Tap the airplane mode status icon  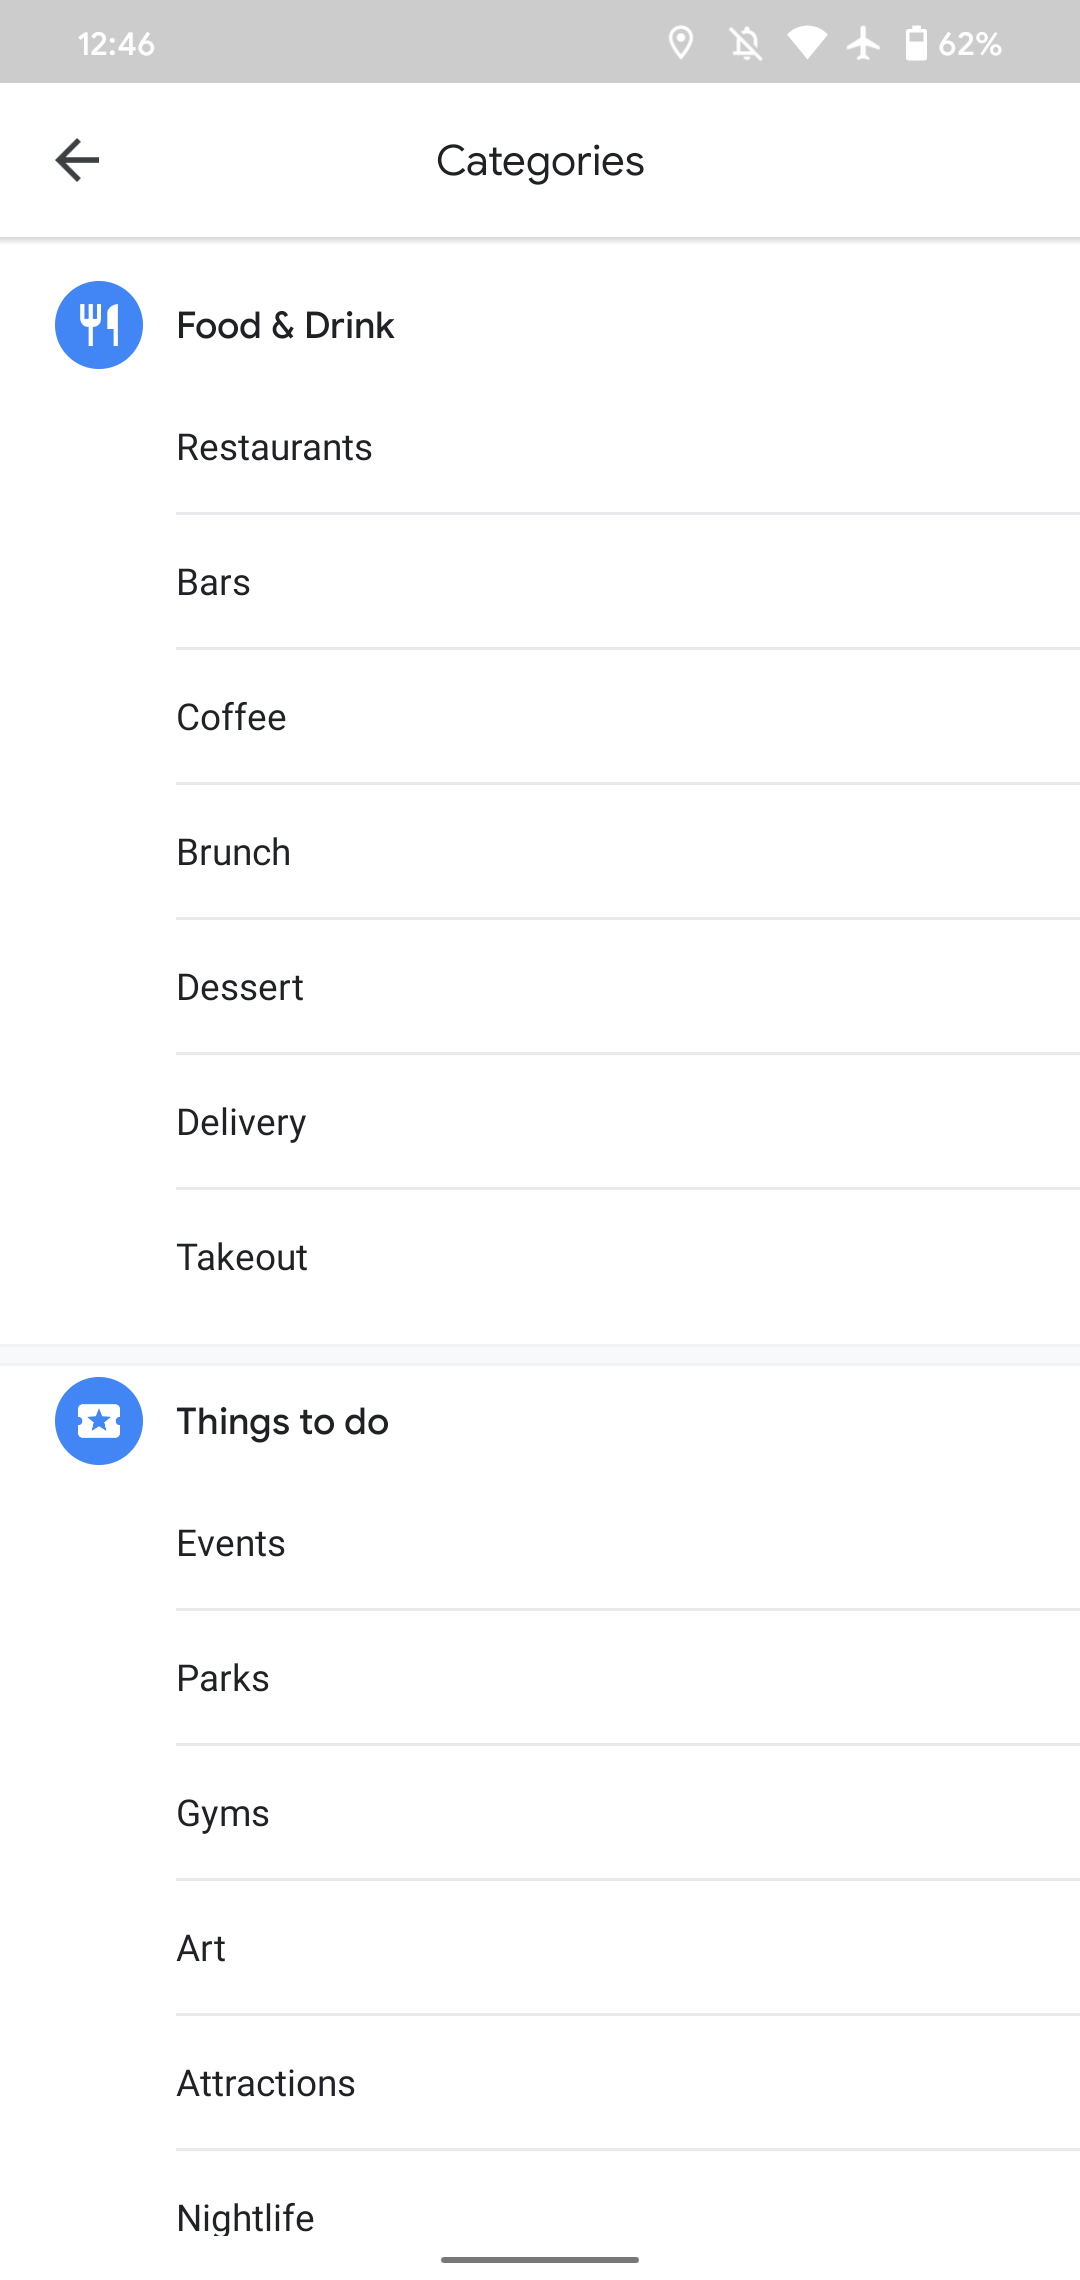[863, 43]
